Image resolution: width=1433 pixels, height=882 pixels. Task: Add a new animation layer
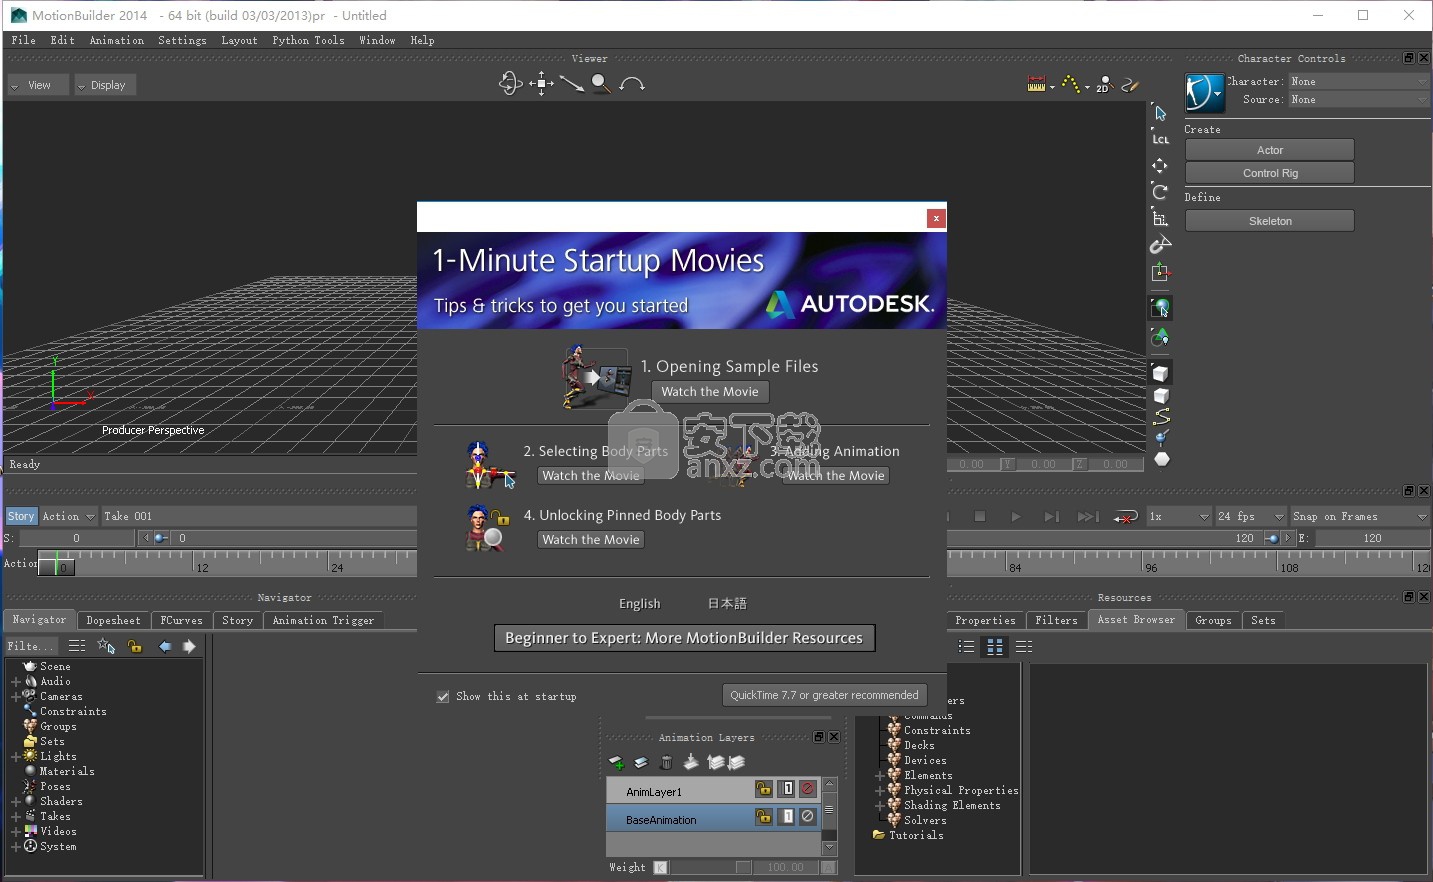[617, 763]
